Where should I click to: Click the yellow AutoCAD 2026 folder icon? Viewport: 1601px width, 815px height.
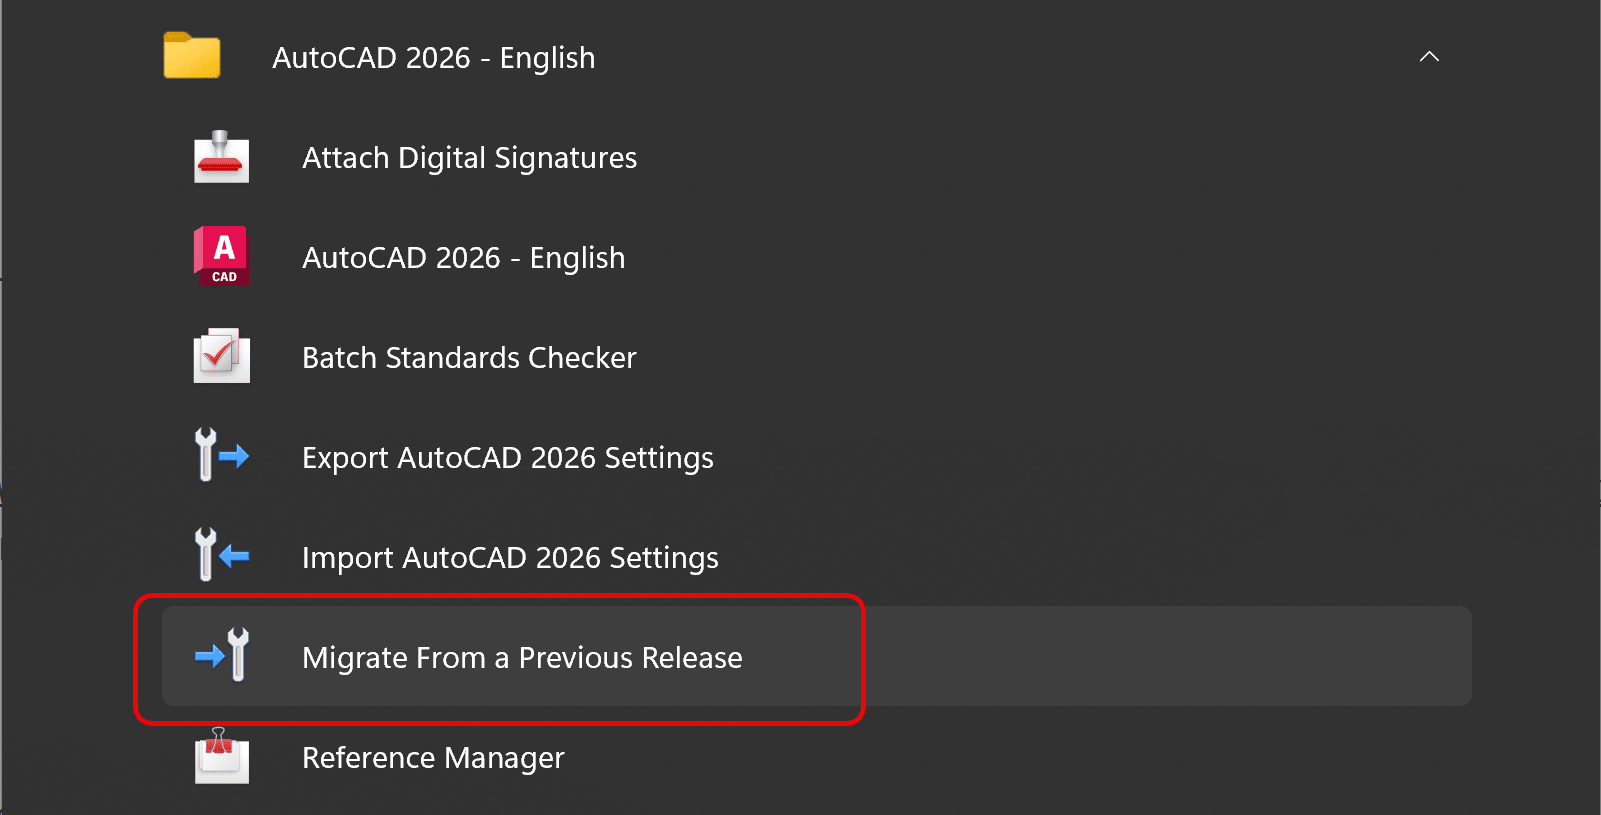click(192, 56)
